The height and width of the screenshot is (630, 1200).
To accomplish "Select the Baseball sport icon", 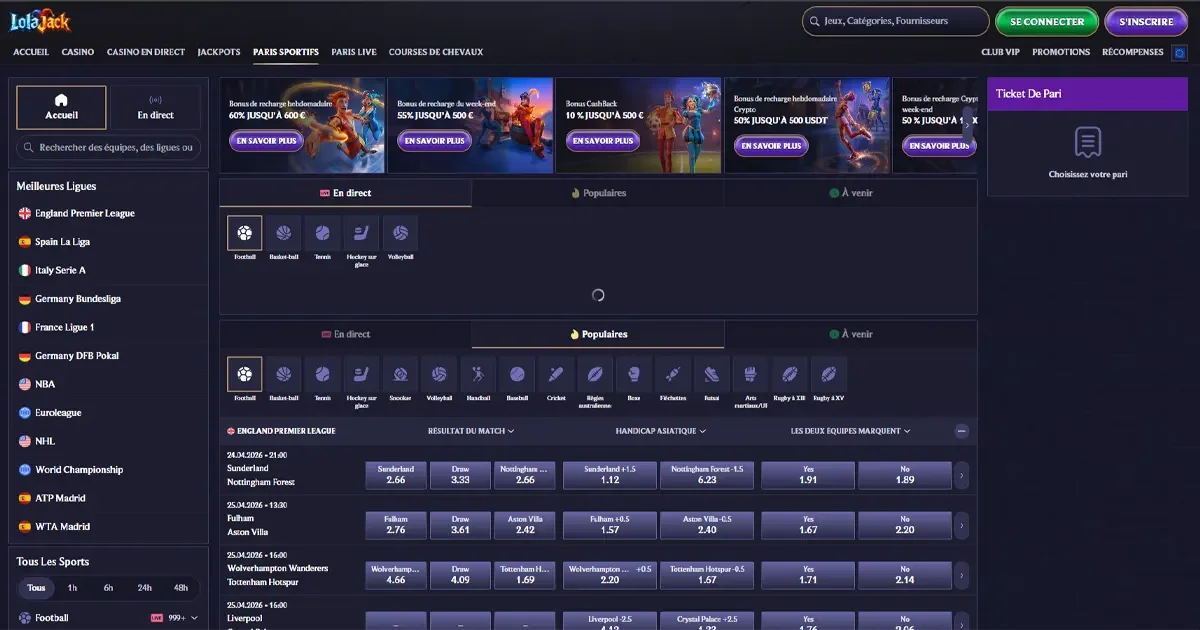I will (517, 374).
